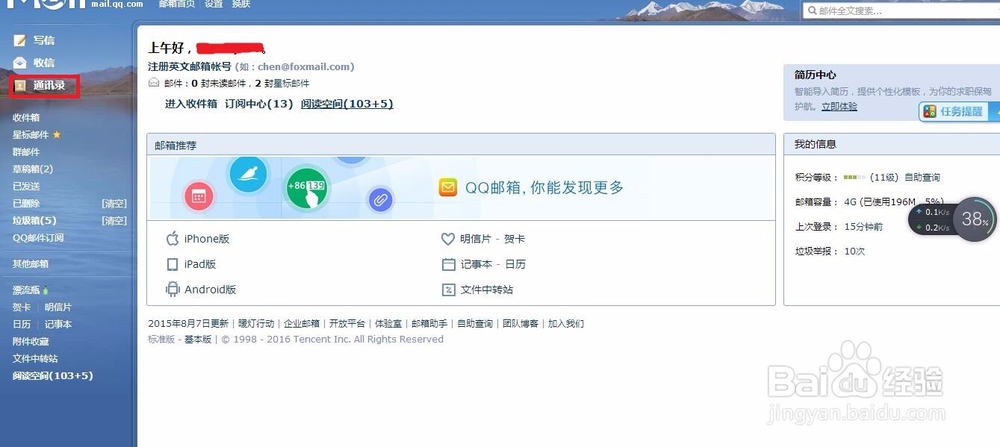Click the 38% circular speed widget
This screenshot has height=447, width=1000.
[974, 219]
